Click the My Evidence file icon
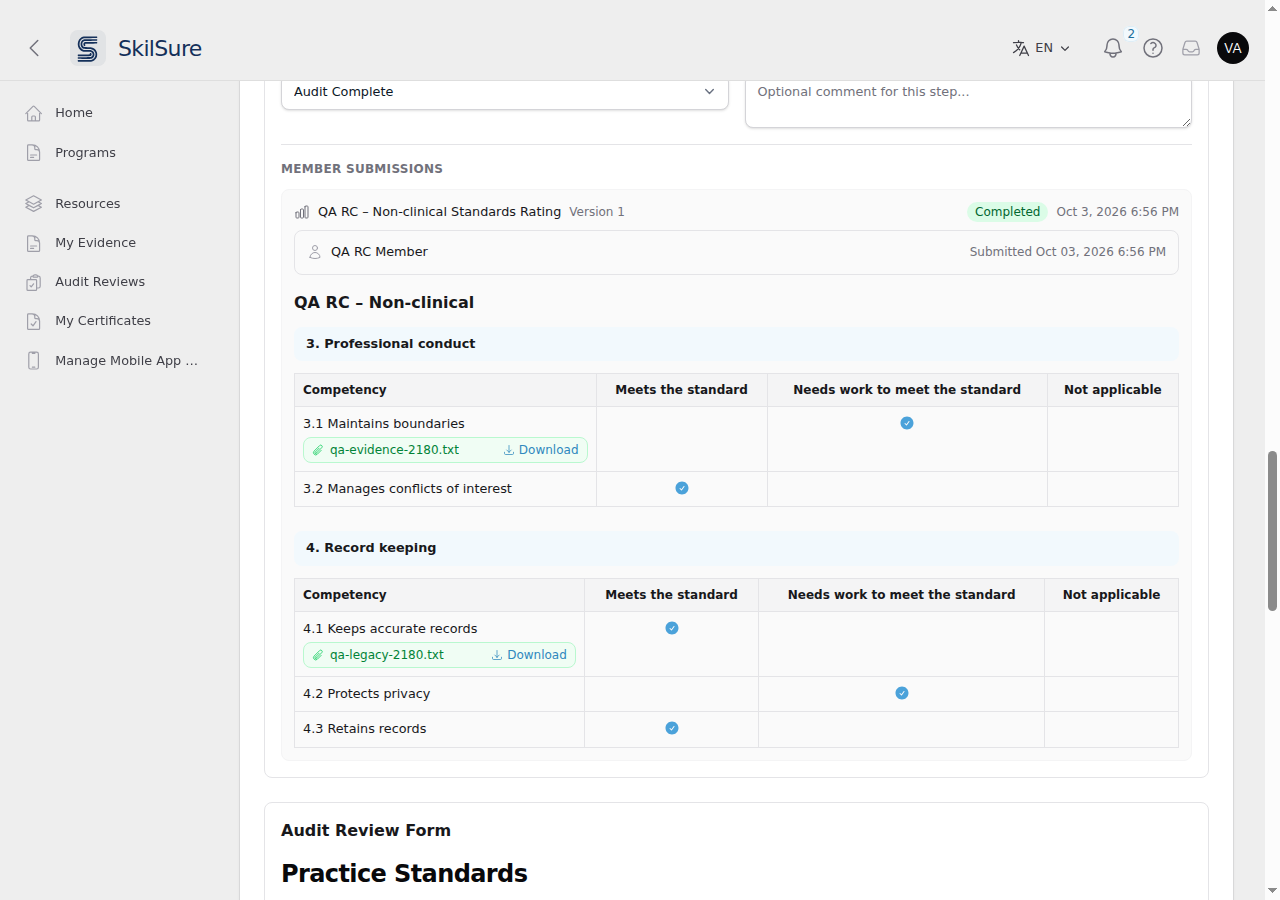 coord(34,243)
